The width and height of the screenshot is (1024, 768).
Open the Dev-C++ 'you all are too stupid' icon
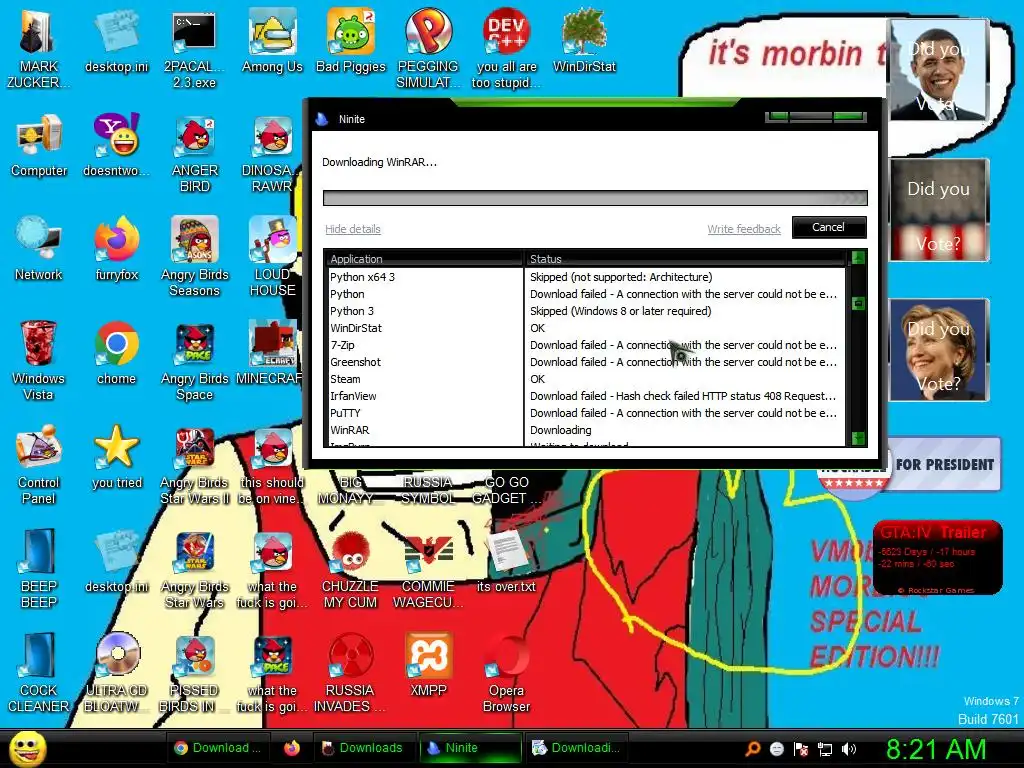(506, 49)
